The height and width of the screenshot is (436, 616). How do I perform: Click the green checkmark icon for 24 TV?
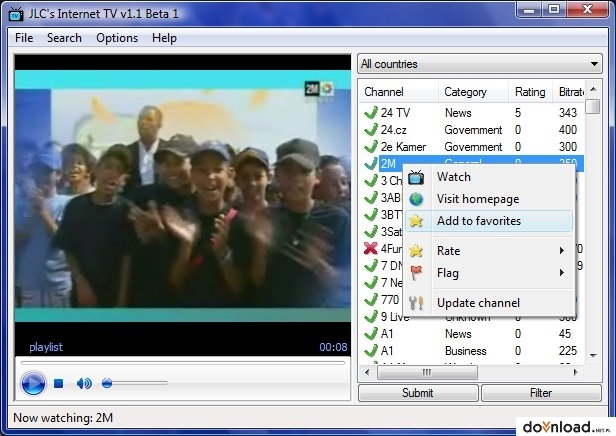click(370, 112)
